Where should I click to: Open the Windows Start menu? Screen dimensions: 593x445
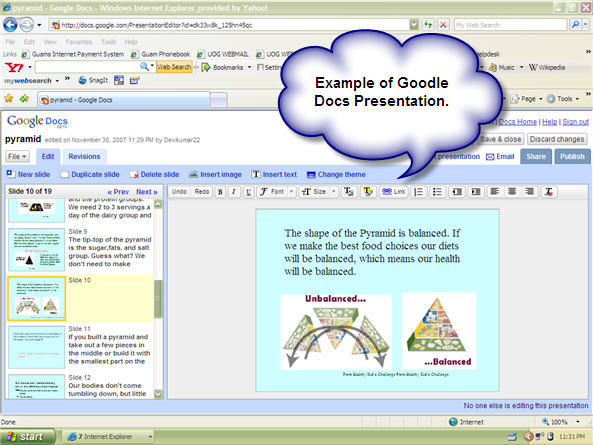pyautogui.click(x=27, y=437)
